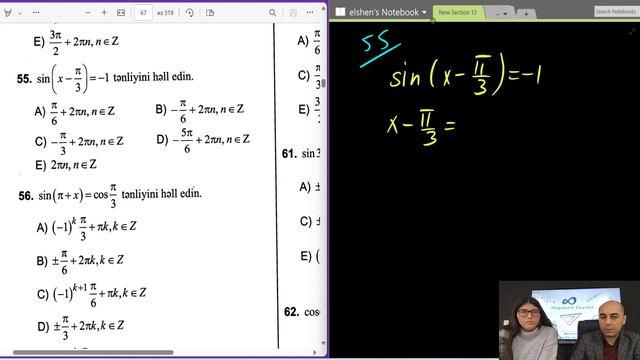Click question 55 answer D) −5π/6 + 2πn
Image resolution: width=640 pixels, height=360 pixels.
pyautogui.click(x=203, y=141)
